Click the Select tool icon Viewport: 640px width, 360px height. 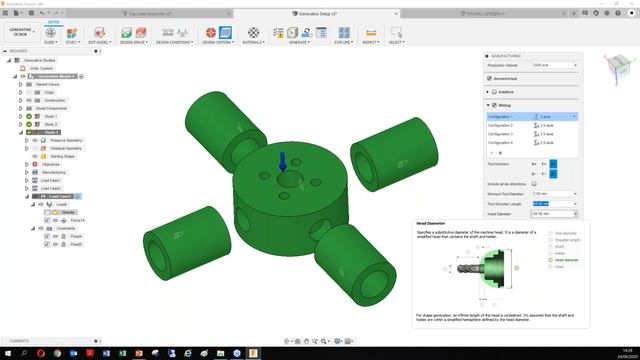(396, 33)
